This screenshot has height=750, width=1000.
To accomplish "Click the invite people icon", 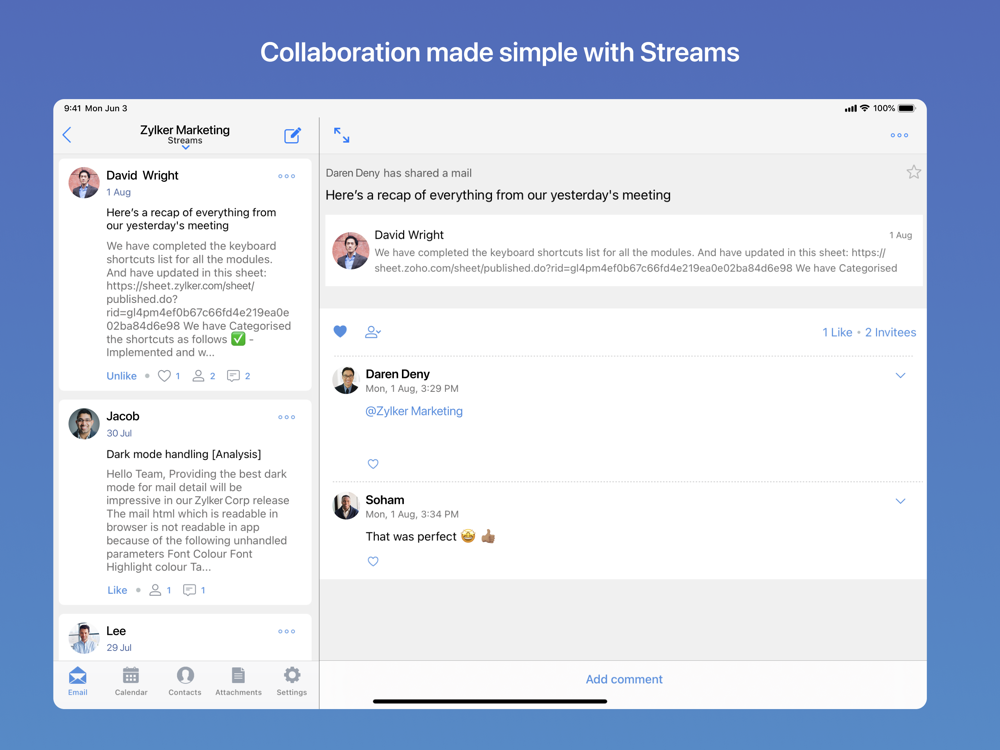I will coord(373,332).
